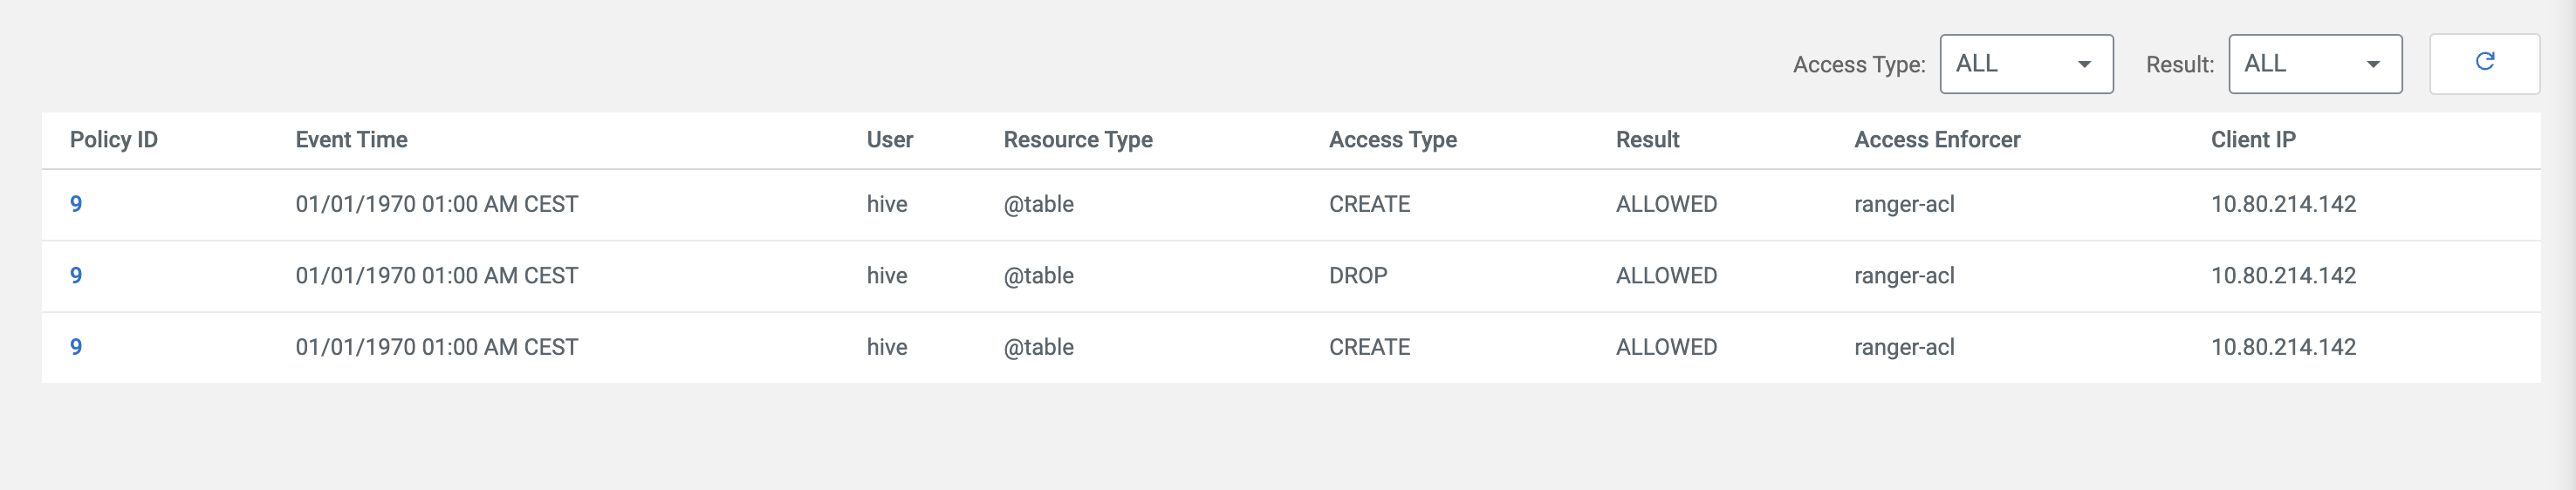
Task: Click the User column header
Action: click(889, 140)
